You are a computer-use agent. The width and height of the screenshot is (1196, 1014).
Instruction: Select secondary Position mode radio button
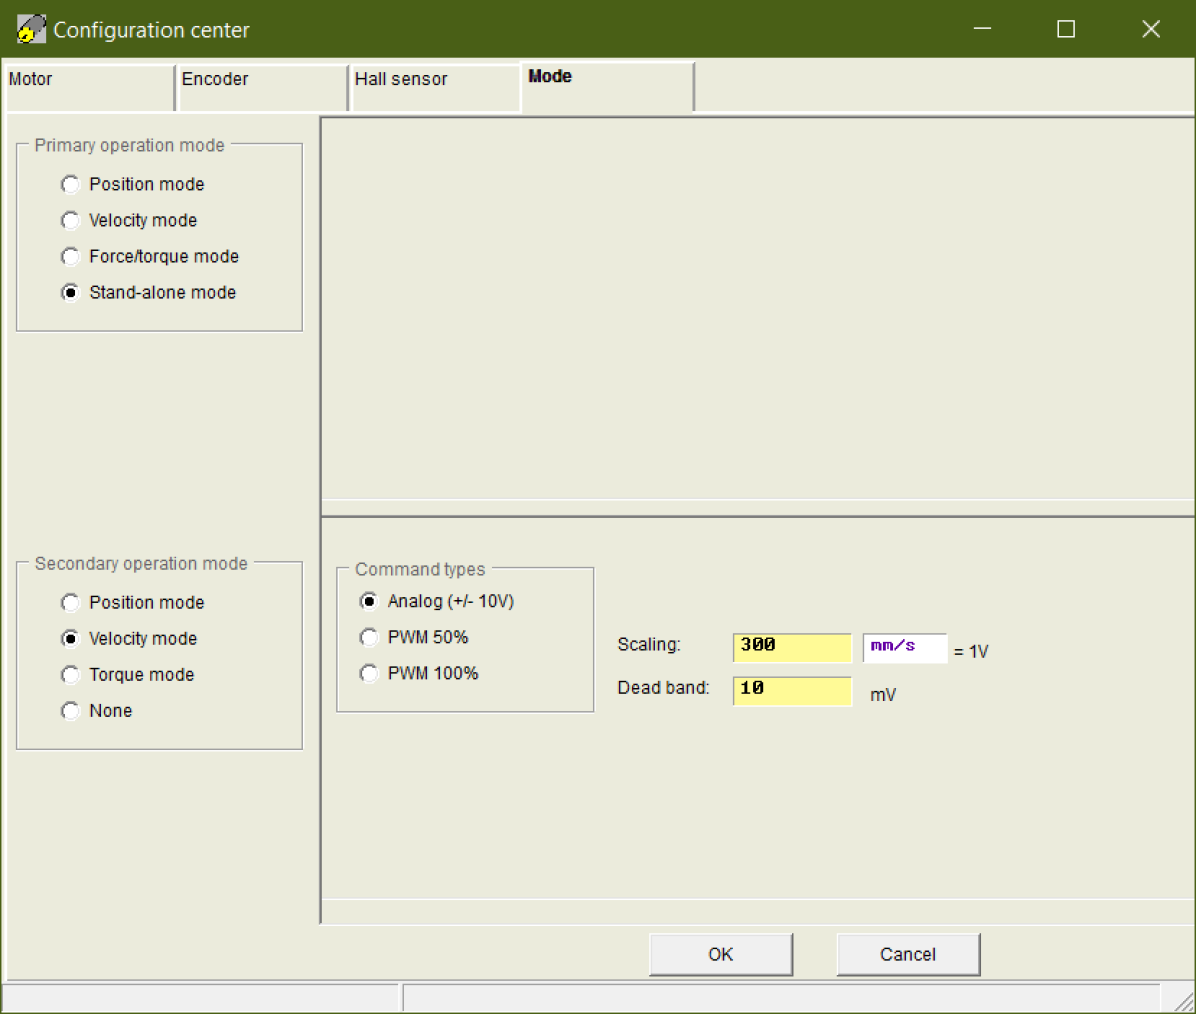point(70,602)
